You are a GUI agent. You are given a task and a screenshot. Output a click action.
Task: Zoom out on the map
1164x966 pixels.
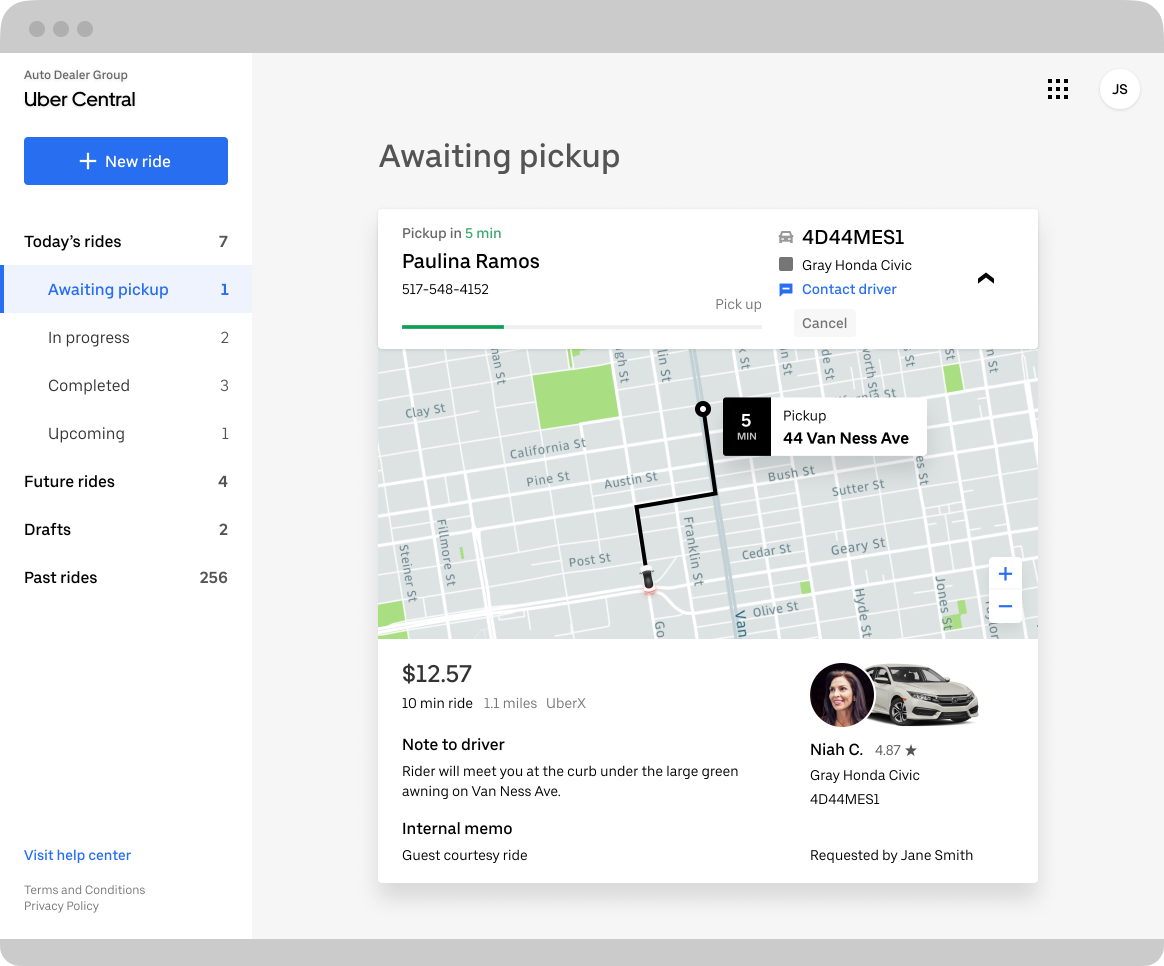1005,607
